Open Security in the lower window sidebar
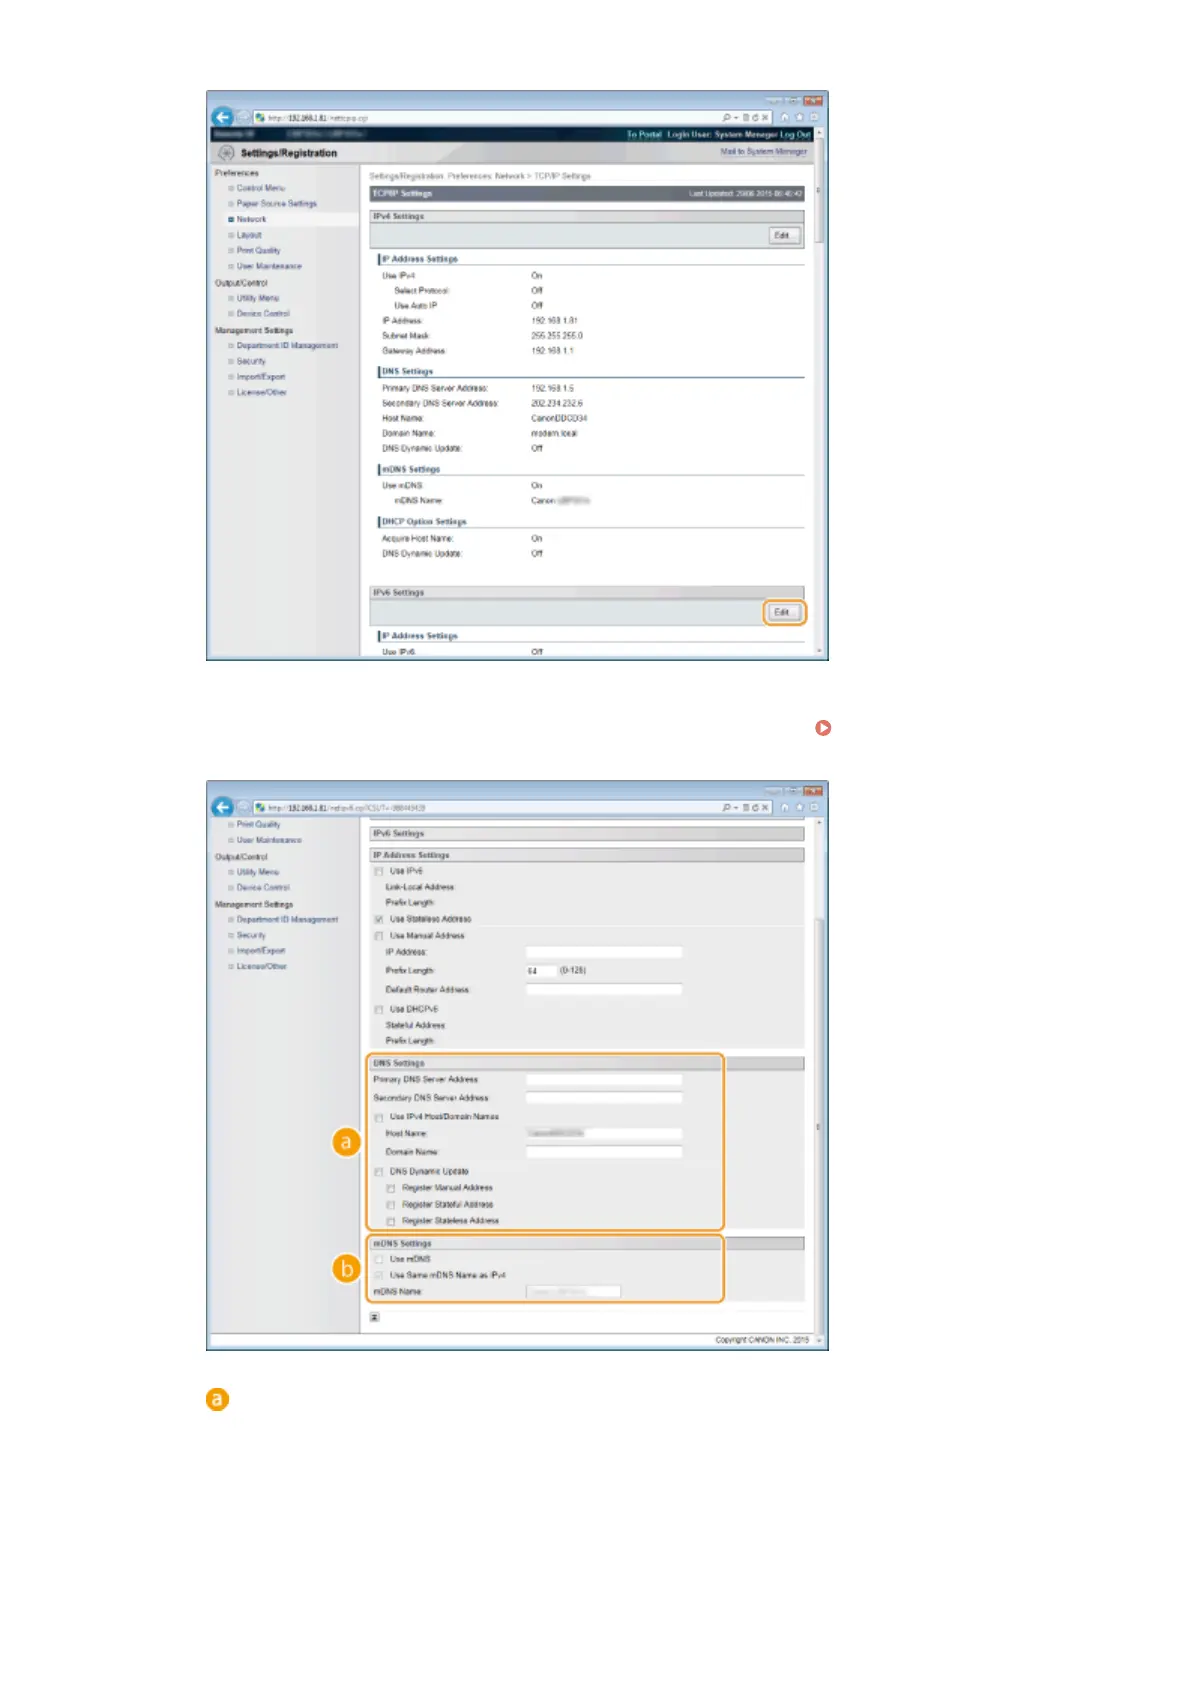1191x1684 pixels. 251,935
